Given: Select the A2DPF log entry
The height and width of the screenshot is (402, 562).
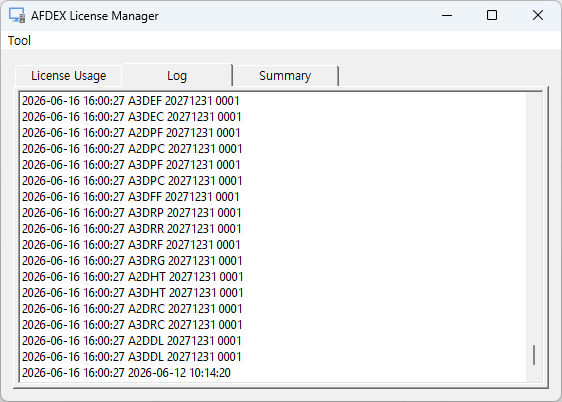Looking at the screenshot, I should point(131,133).
